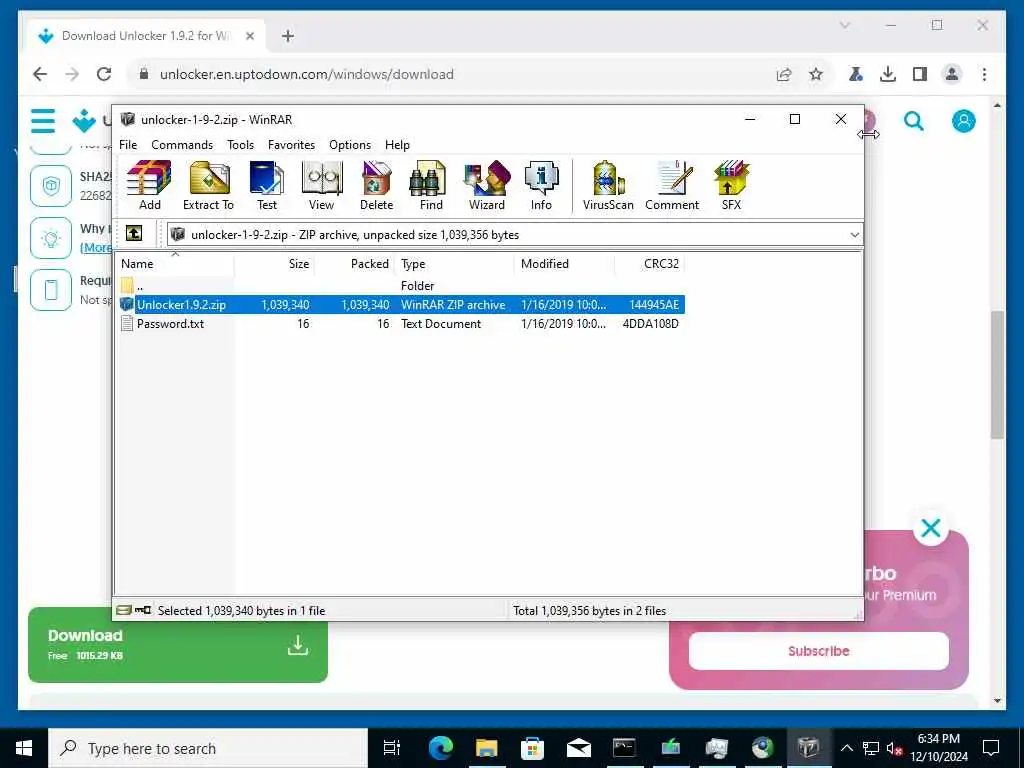
Task: Open Chrome tab search chevron
Action: point(845,25)
